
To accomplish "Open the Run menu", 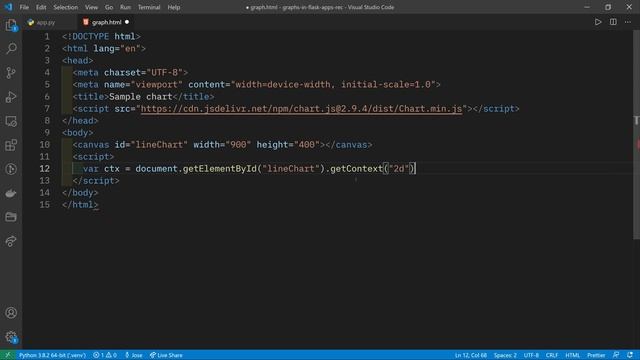I will [125, 7].
